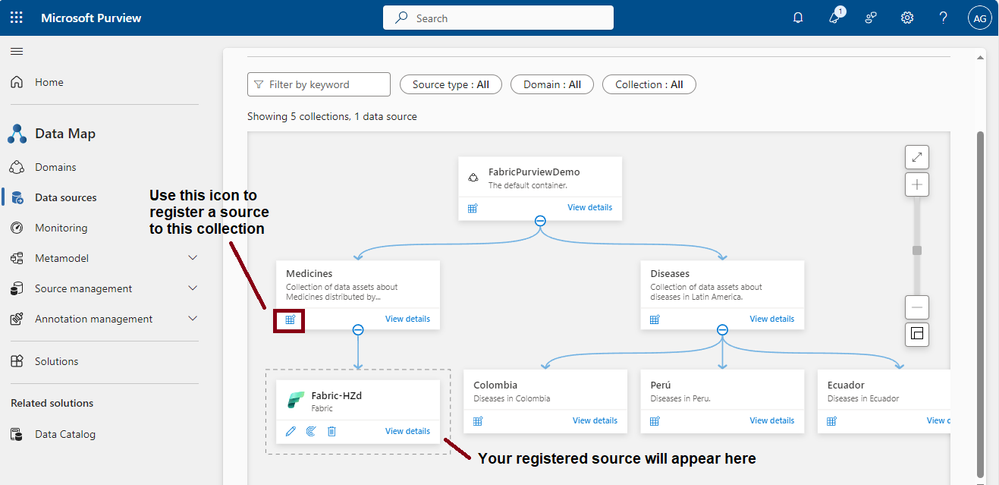Click the Microsoft Purview title
This screenshot has height=485, width=999.
pyautogui.click(x=91, y=18)
